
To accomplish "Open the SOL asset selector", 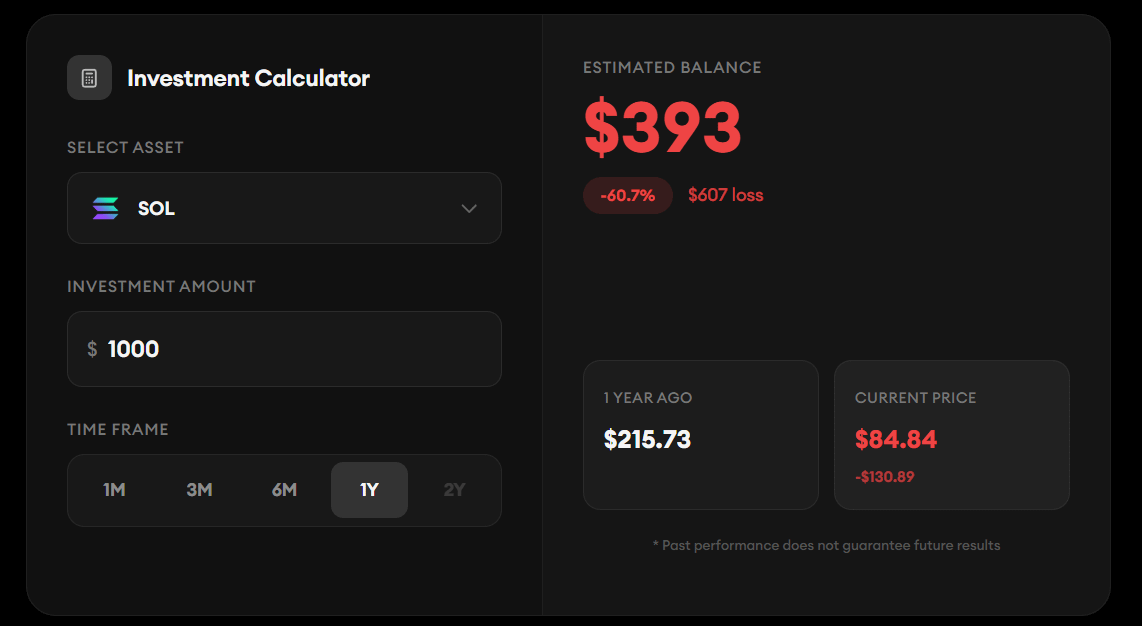I will pyautogui.click(x=284, y=208).
